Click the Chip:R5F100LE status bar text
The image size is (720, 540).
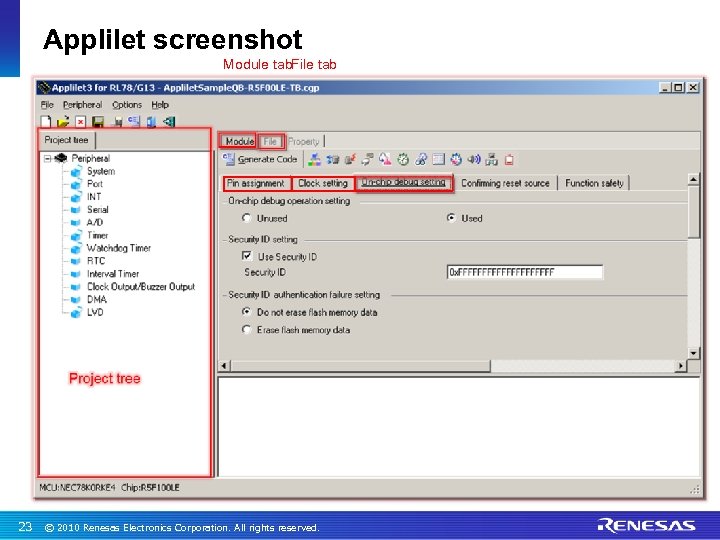click(150, 487)
